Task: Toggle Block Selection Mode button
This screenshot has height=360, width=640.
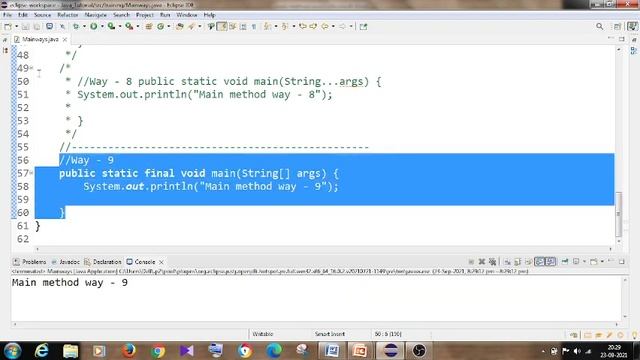Action: click(243, 27)
